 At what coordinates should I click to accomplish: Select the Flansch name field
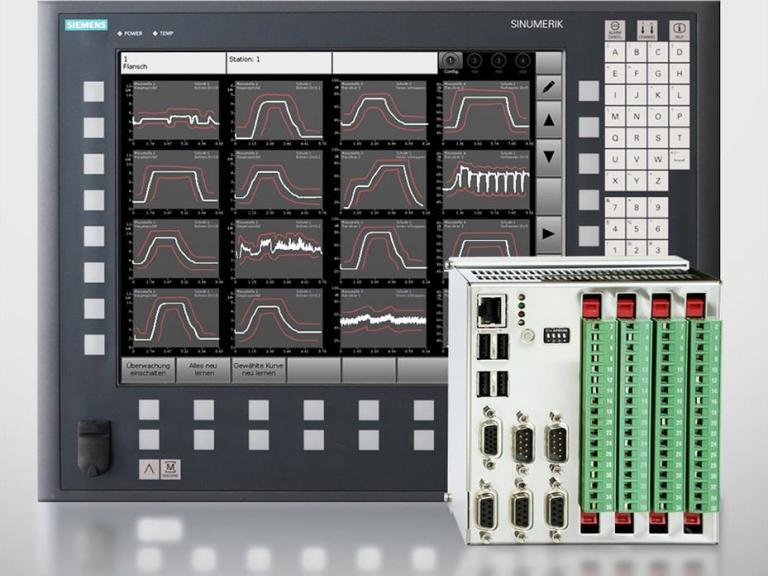[172, 63]
